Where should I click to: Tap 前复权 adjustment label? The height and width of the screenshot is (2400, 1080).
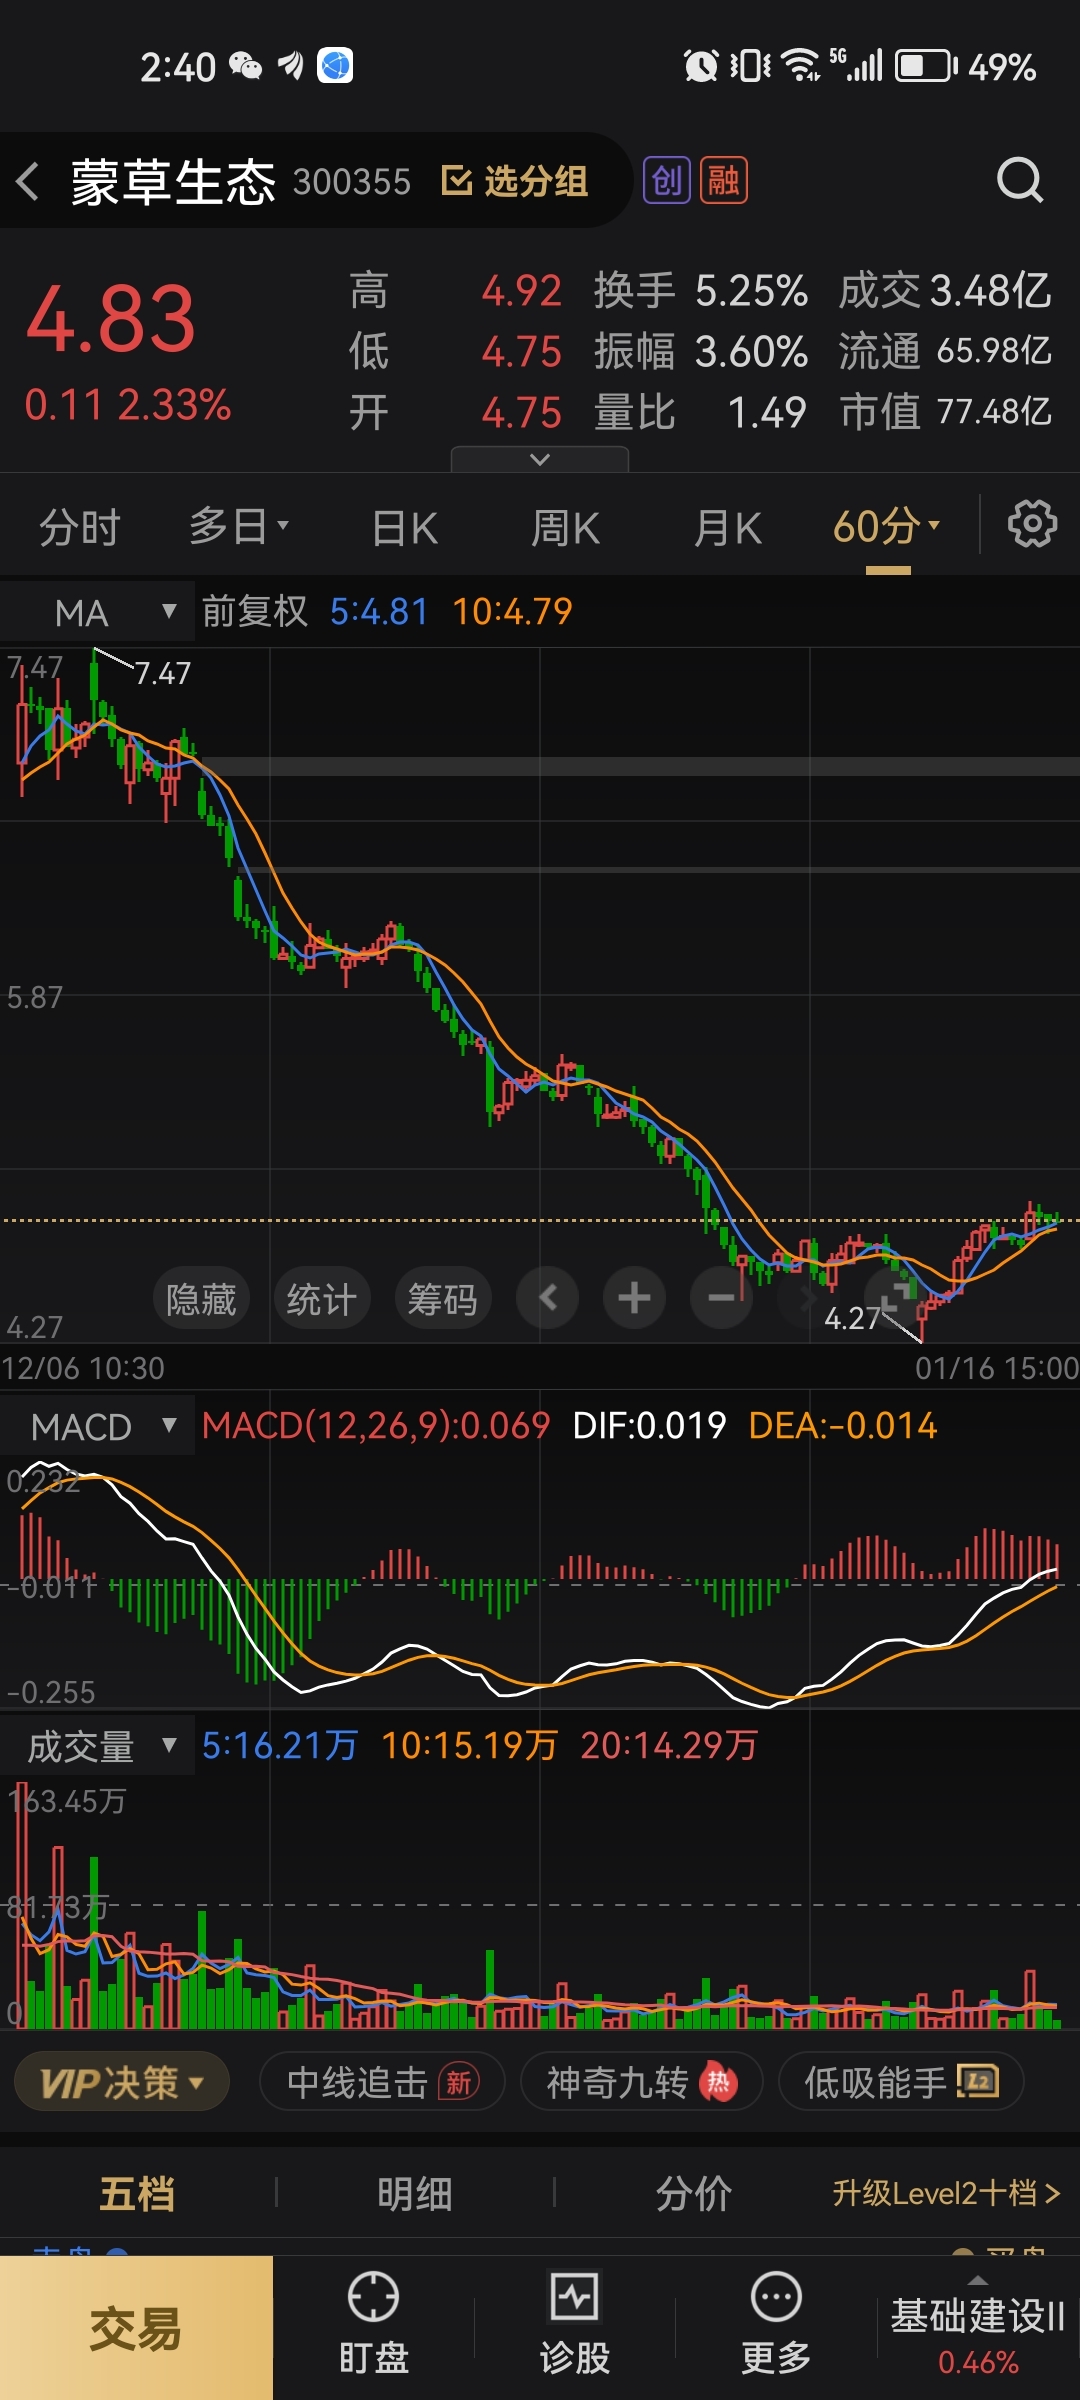(x=255, y=611)
